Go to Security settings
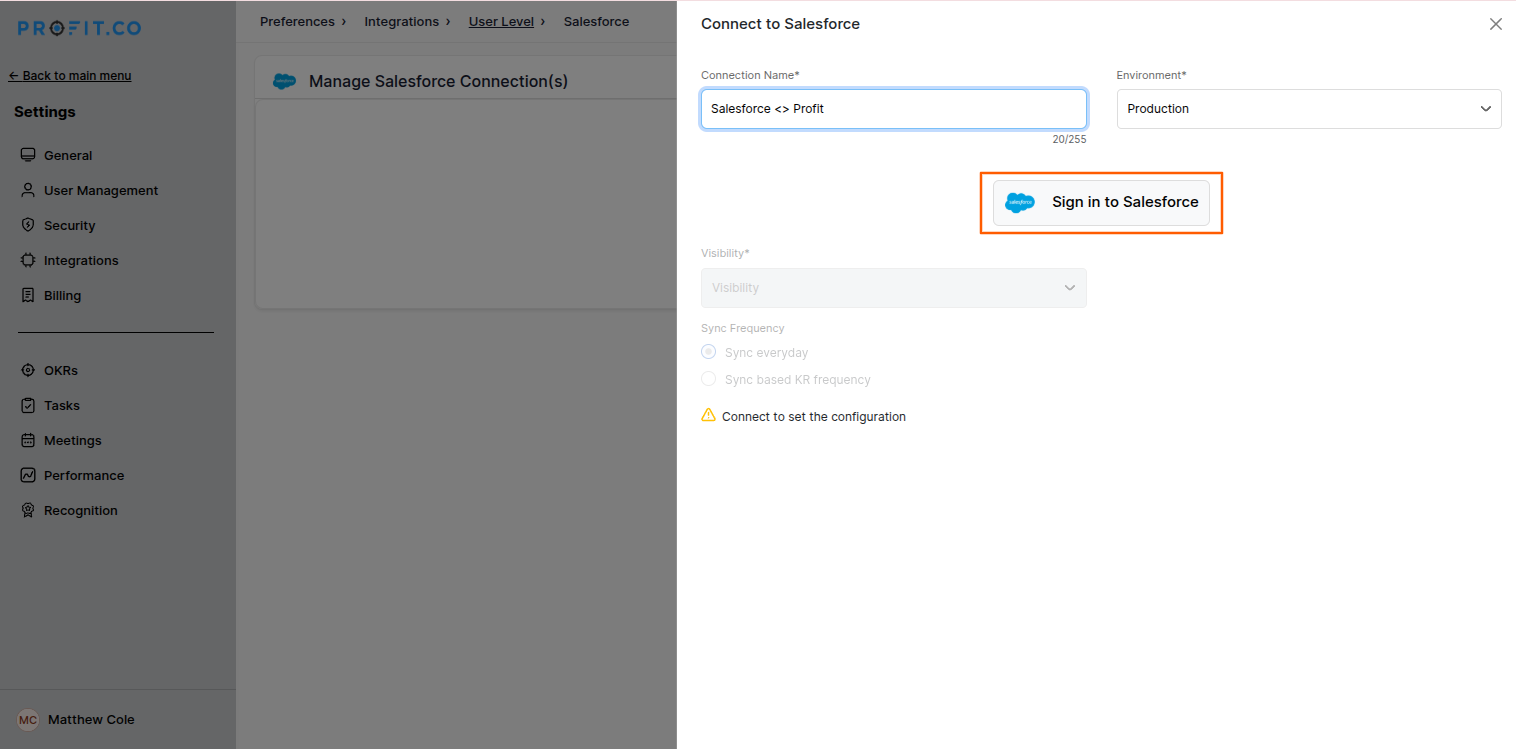This screenshot has width=1516, height=749. click(x=70, y=225)
